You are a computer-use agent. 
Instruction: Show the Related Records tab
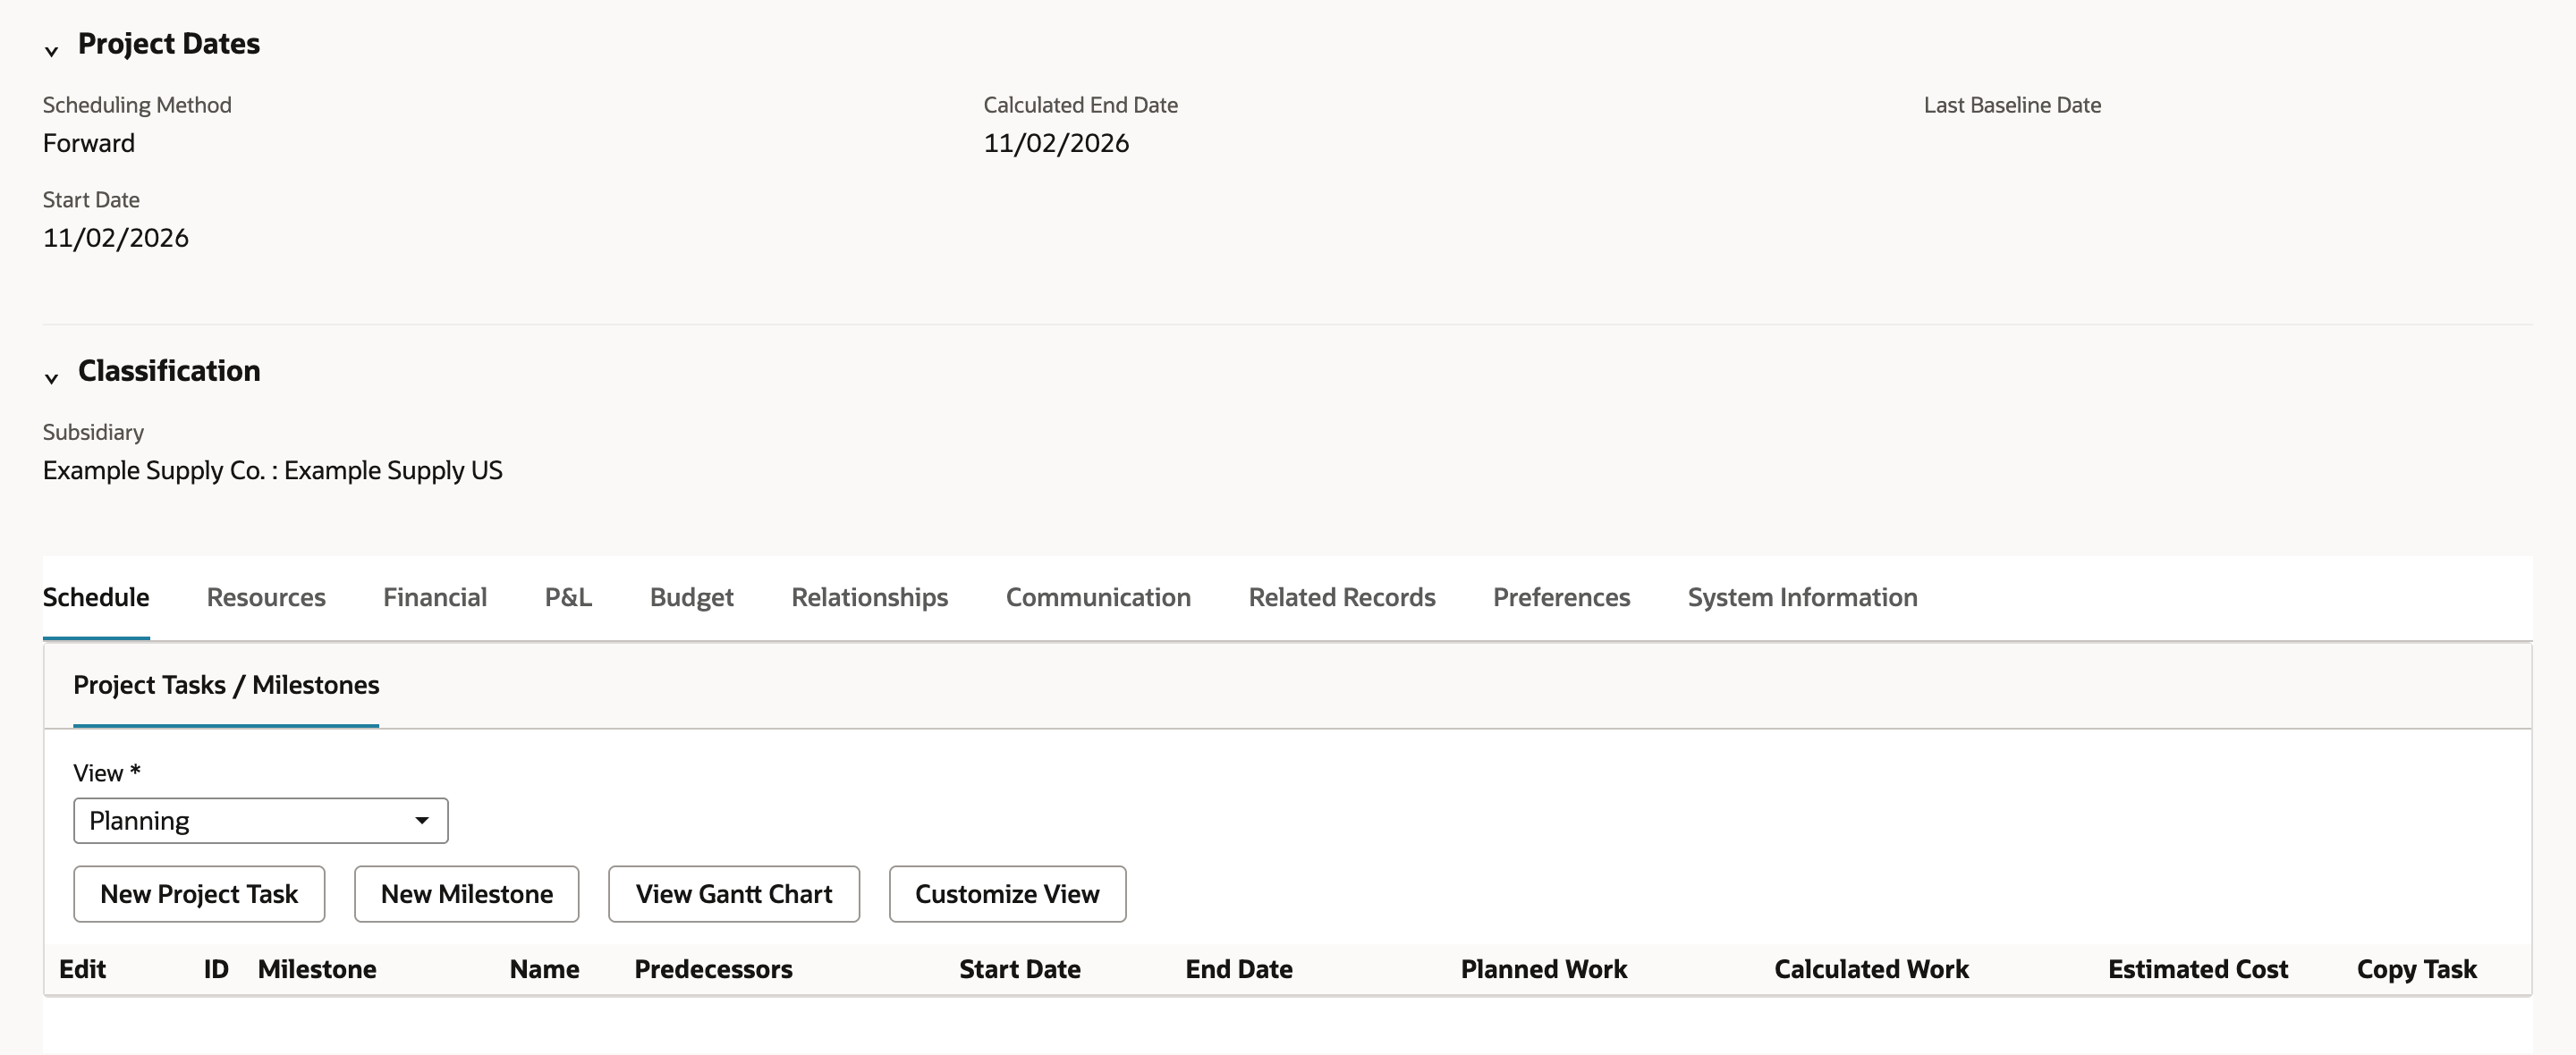(x=1342, y=597)
